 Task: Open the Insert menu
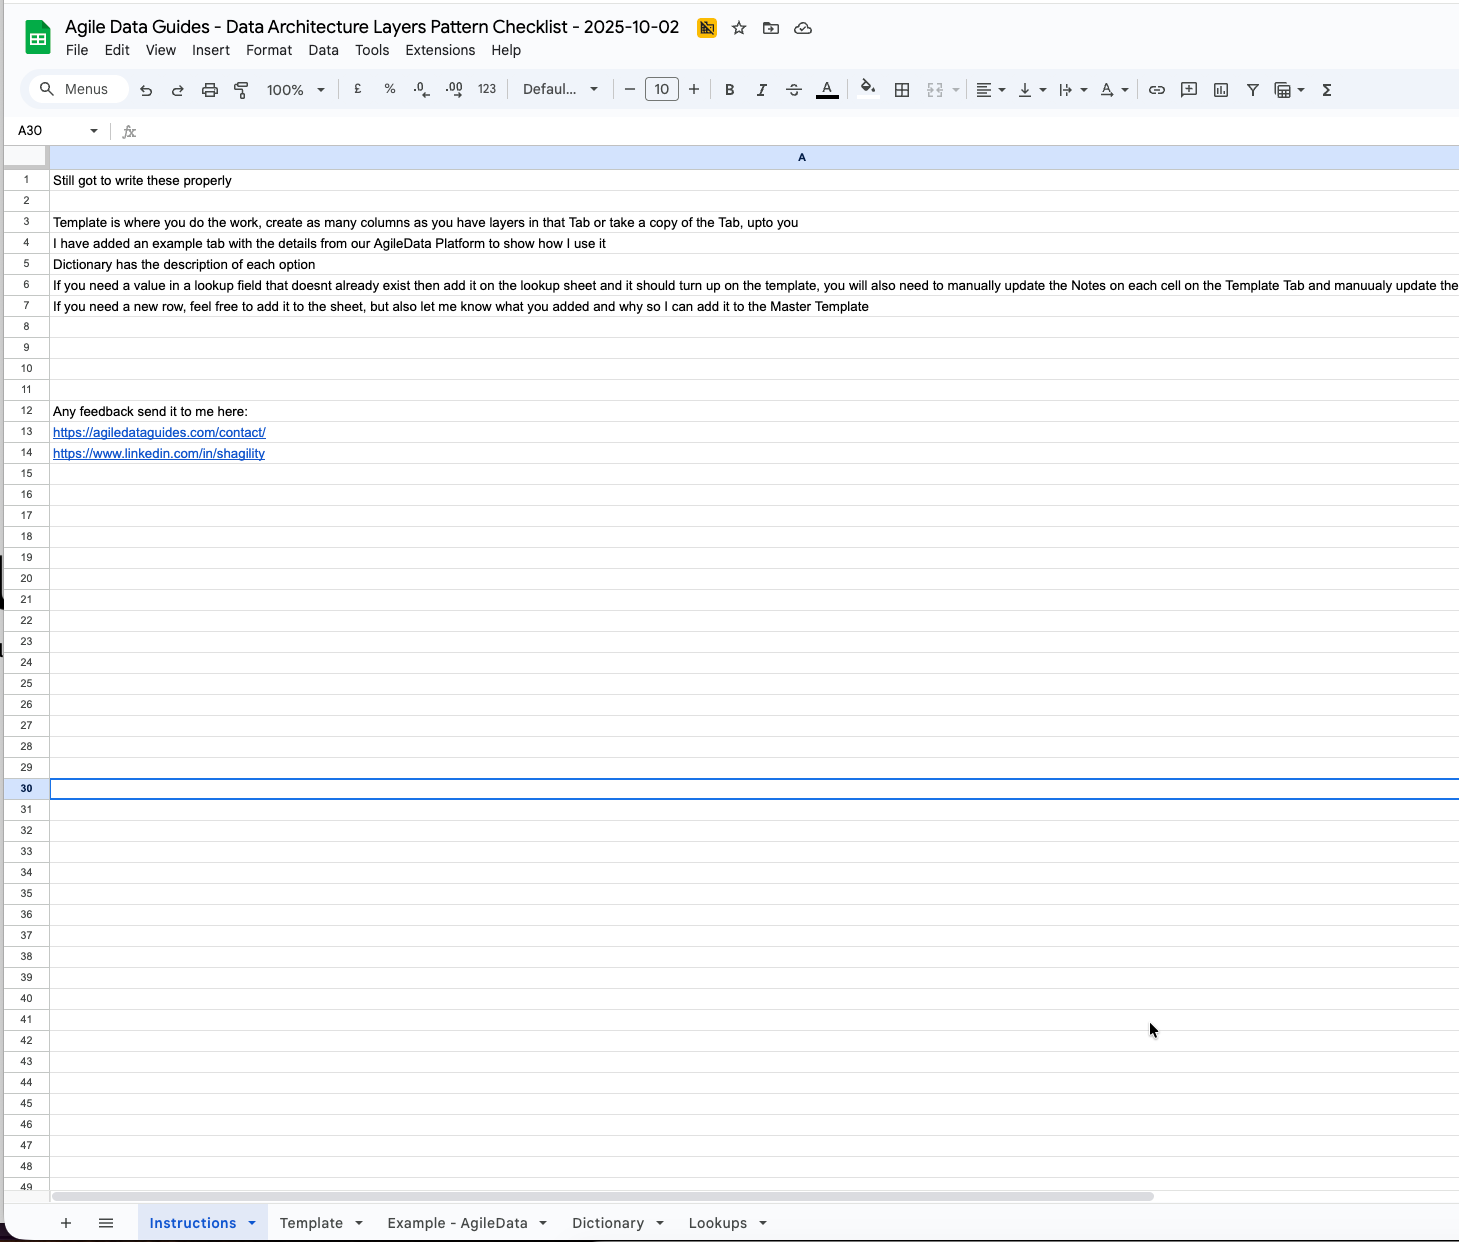point(211,50)
